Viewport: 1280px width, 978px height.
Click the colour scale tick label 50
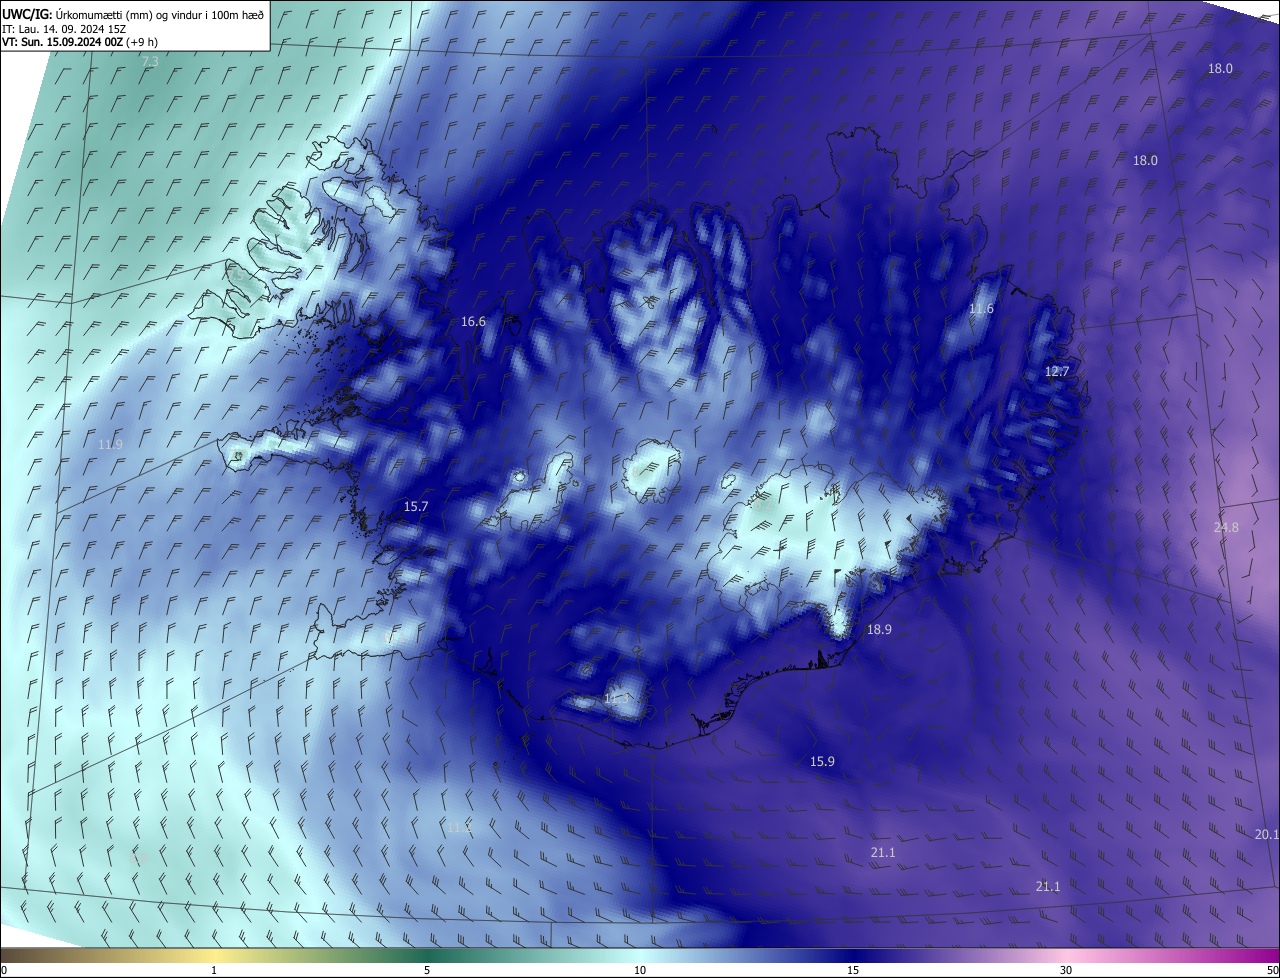[1272, 970]
